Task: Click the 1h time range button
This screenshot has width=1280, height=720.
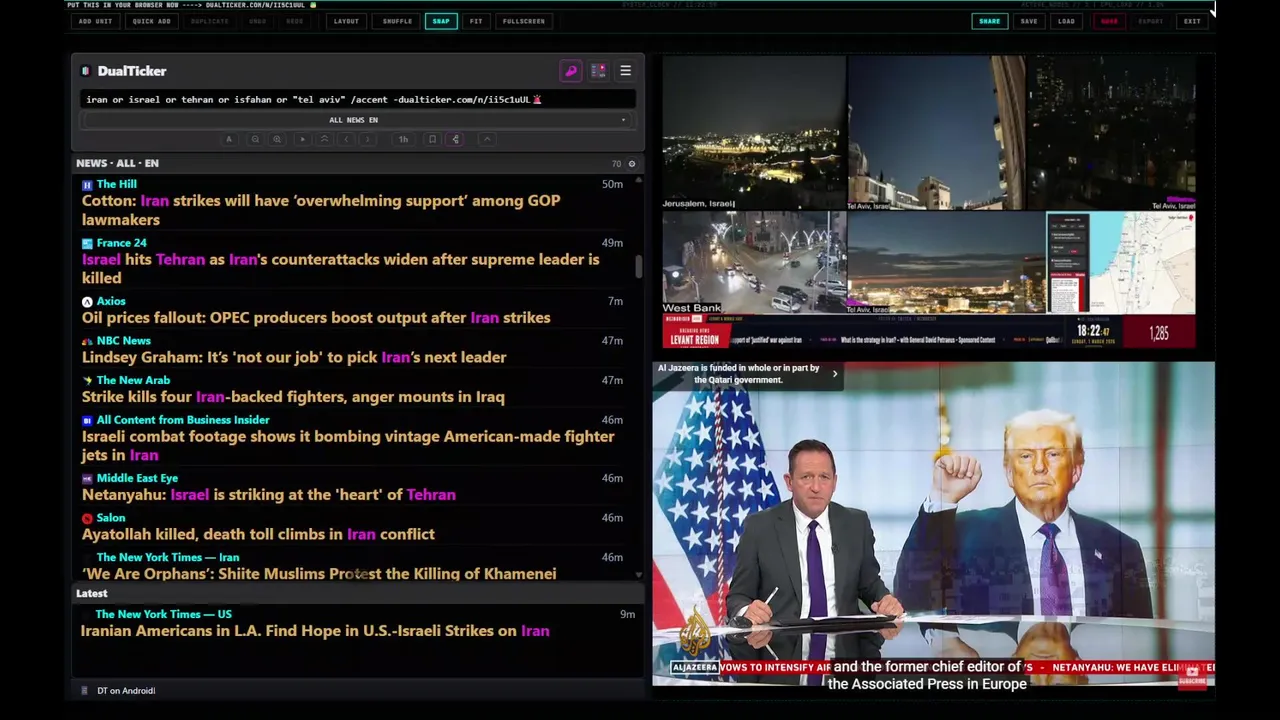Action: click(x=403, y=139)
